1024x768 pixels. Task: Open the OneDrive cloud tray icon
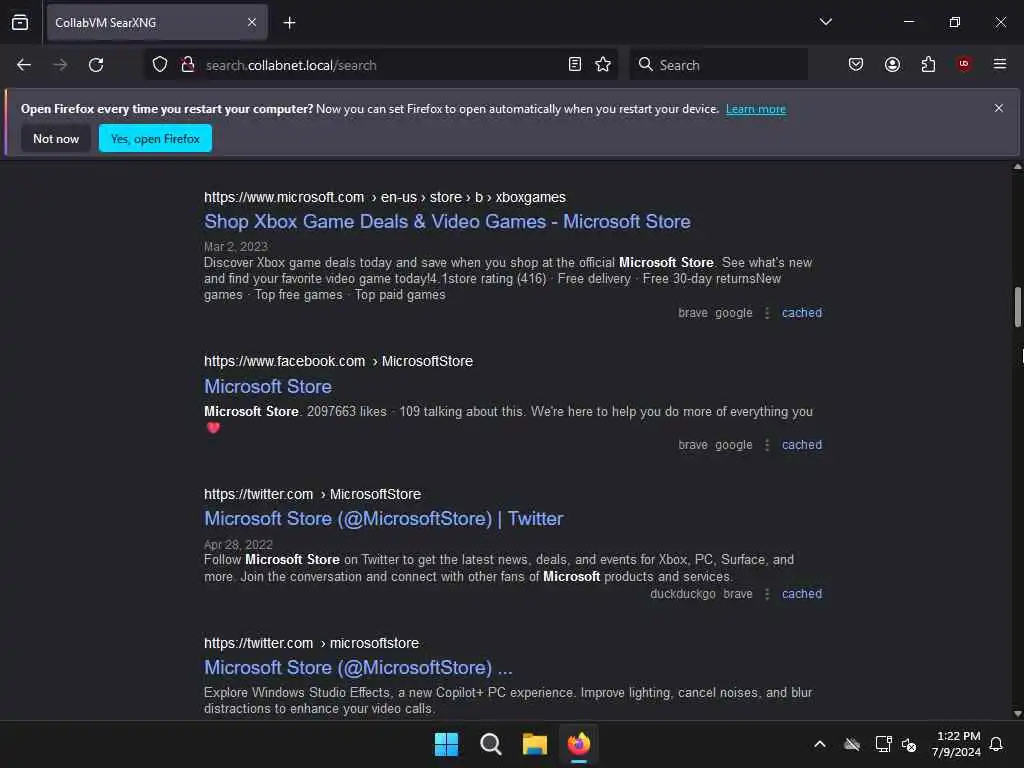852,744
